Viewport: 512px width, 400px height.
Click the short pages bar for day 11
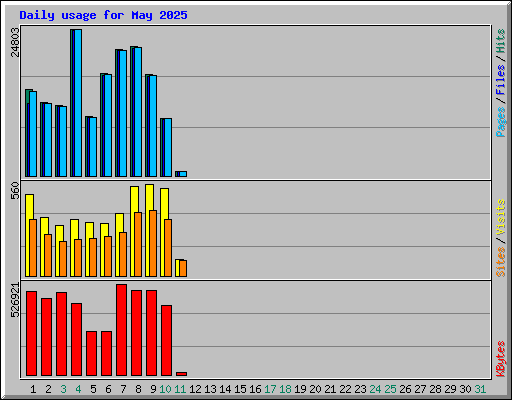point(183,174)
